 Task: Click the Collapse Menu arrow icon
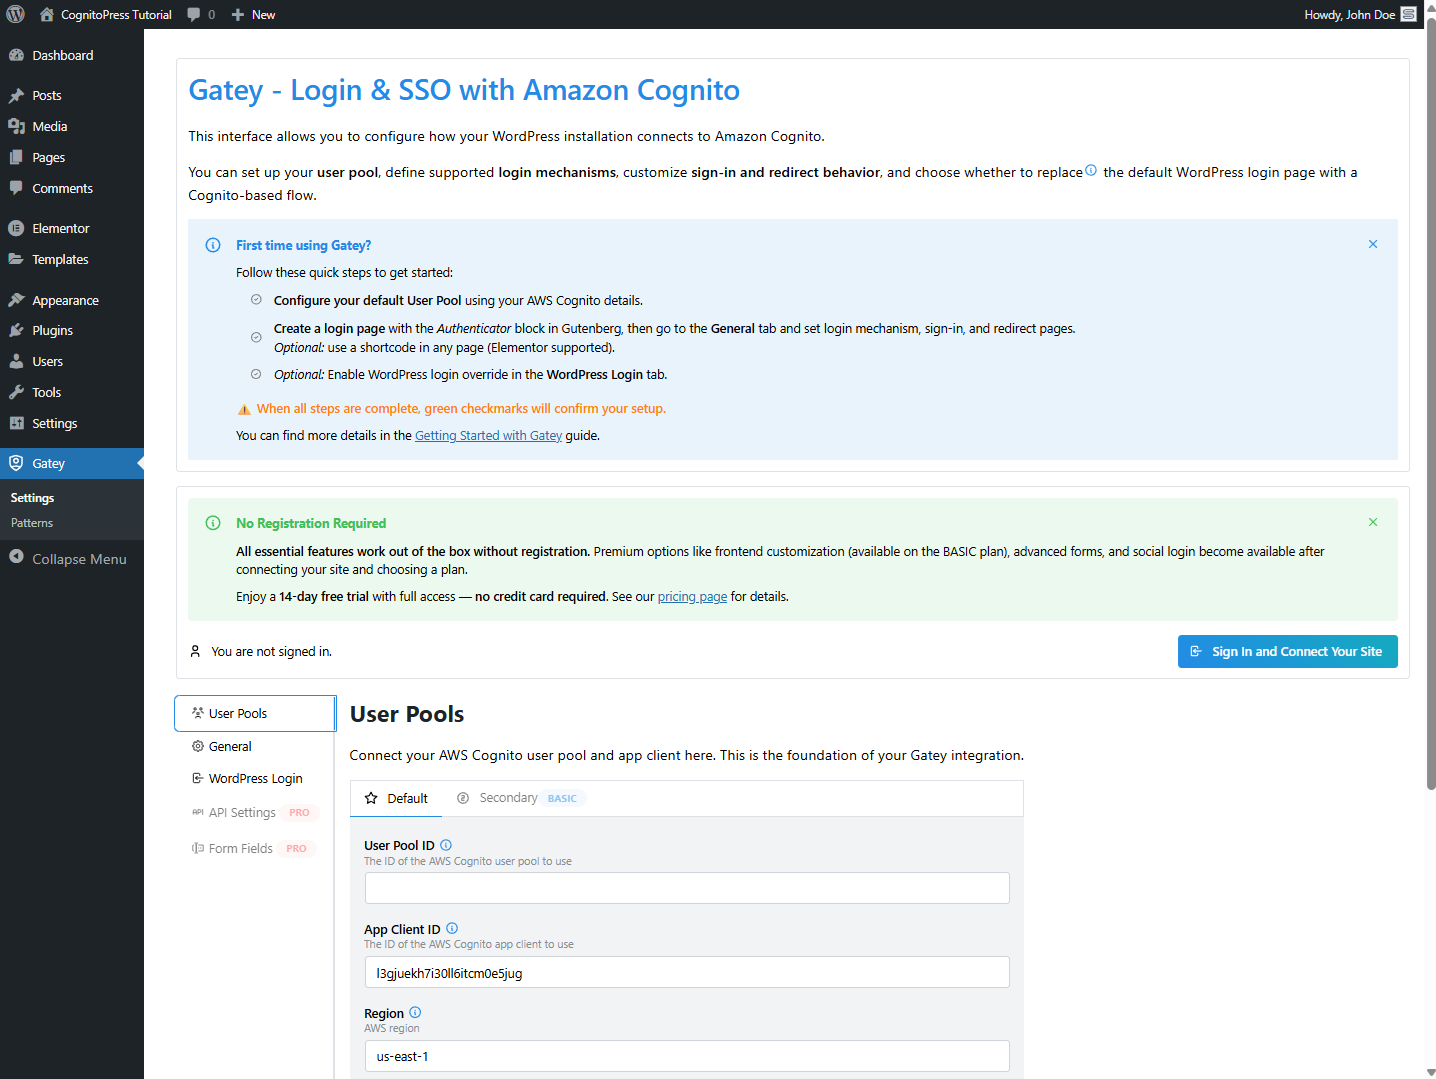tap(16, 557)
